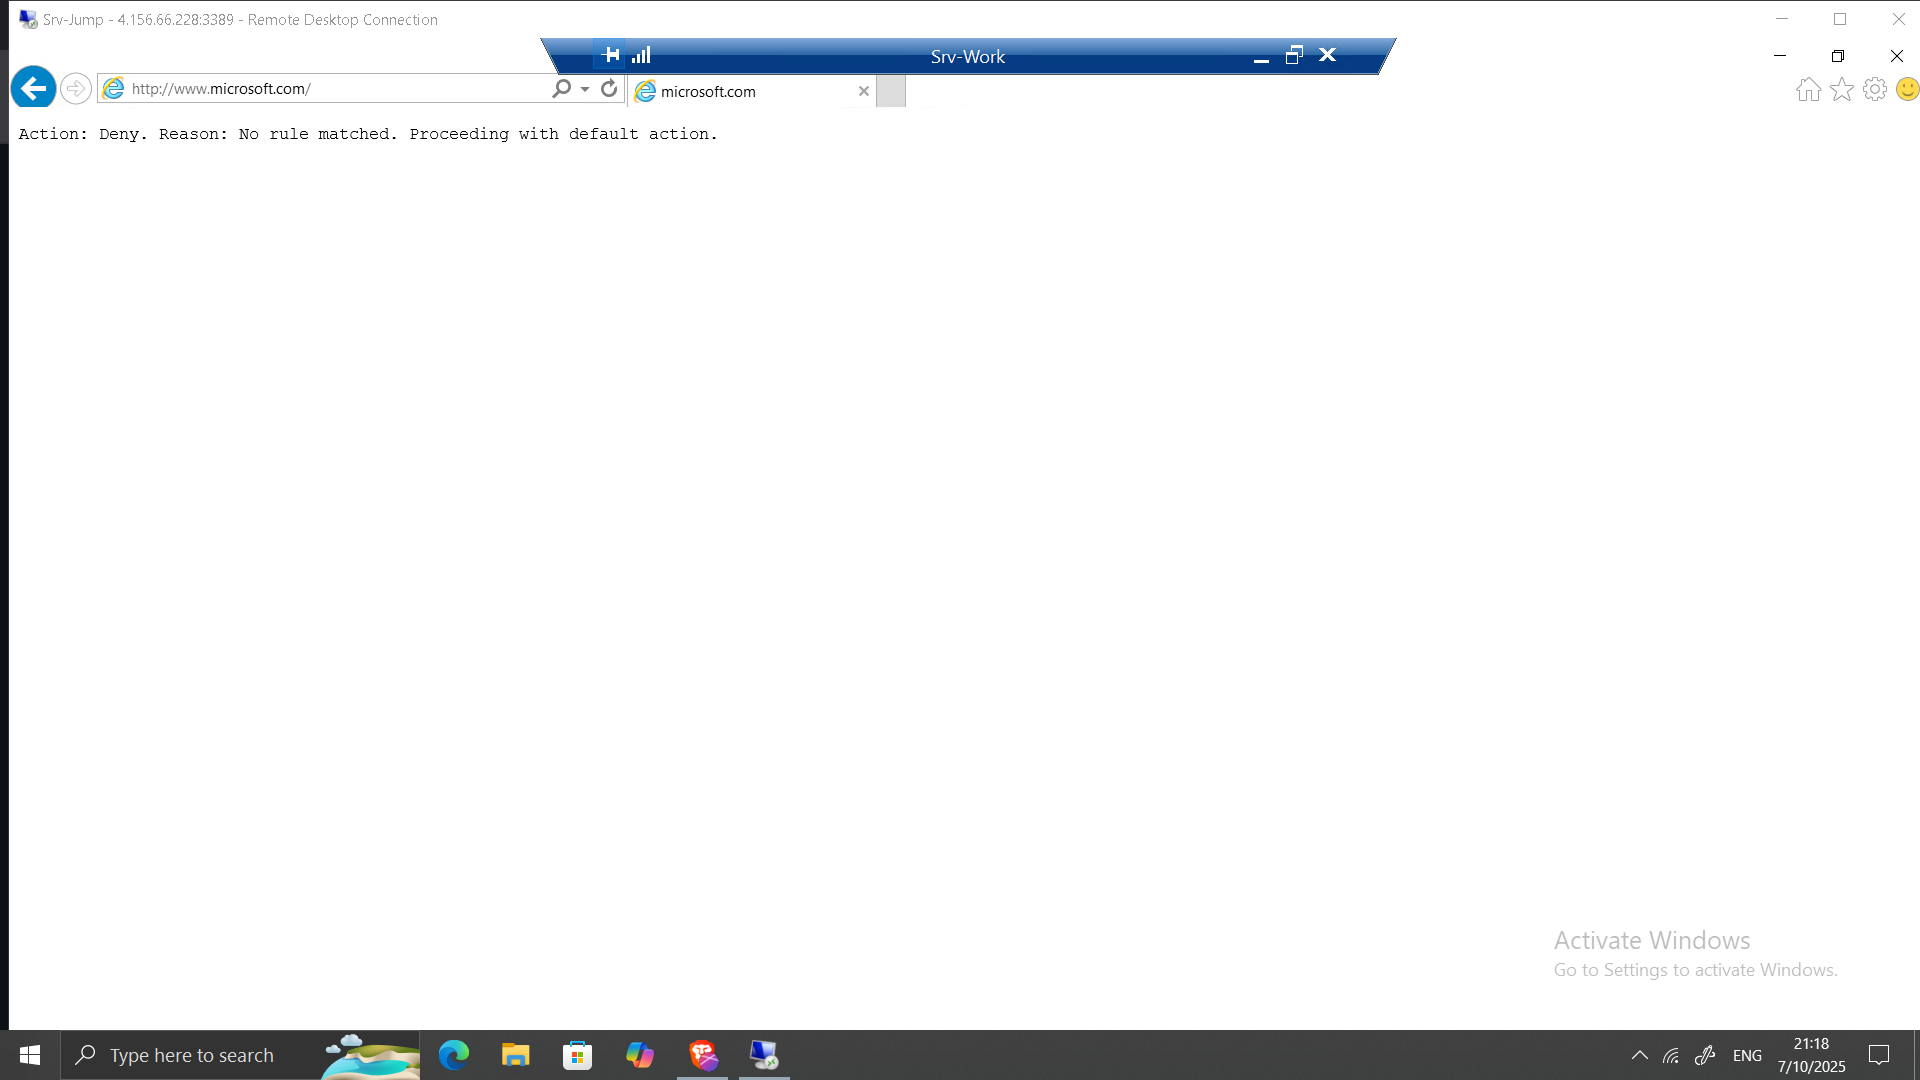Screen dimensions: 1920x1080
Task: Open the Tools gear icon
Action: pos(1875,90)
